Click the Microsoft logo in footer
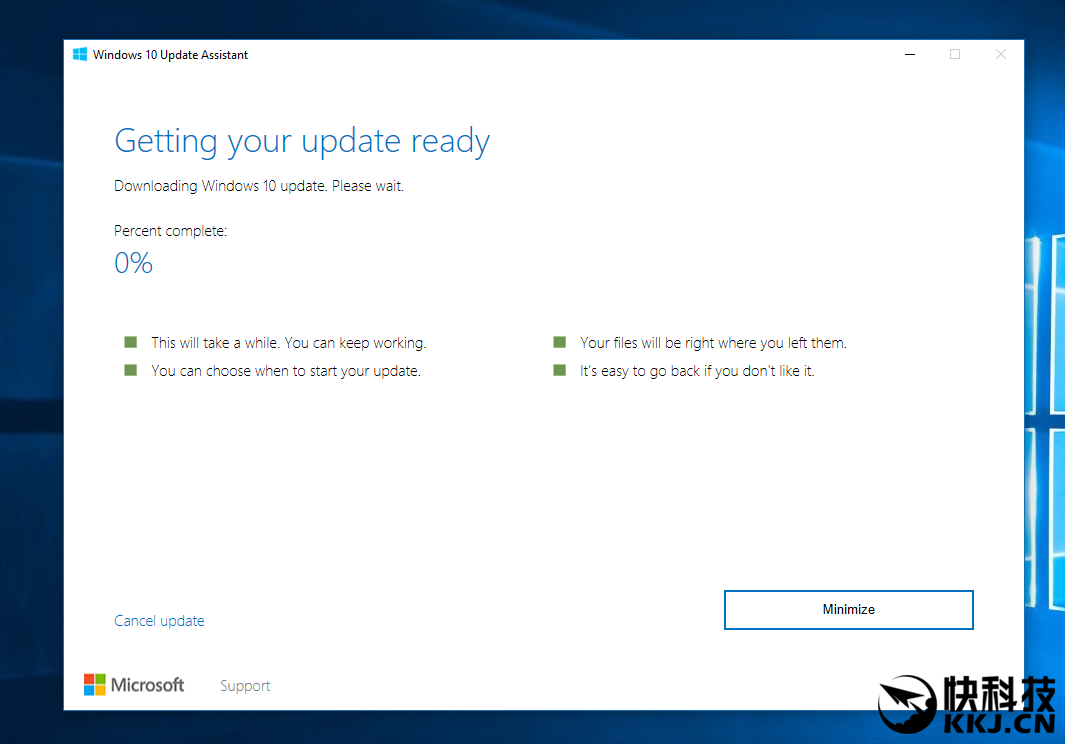Viewport: 1065px width, 744px height. [134, 685]
